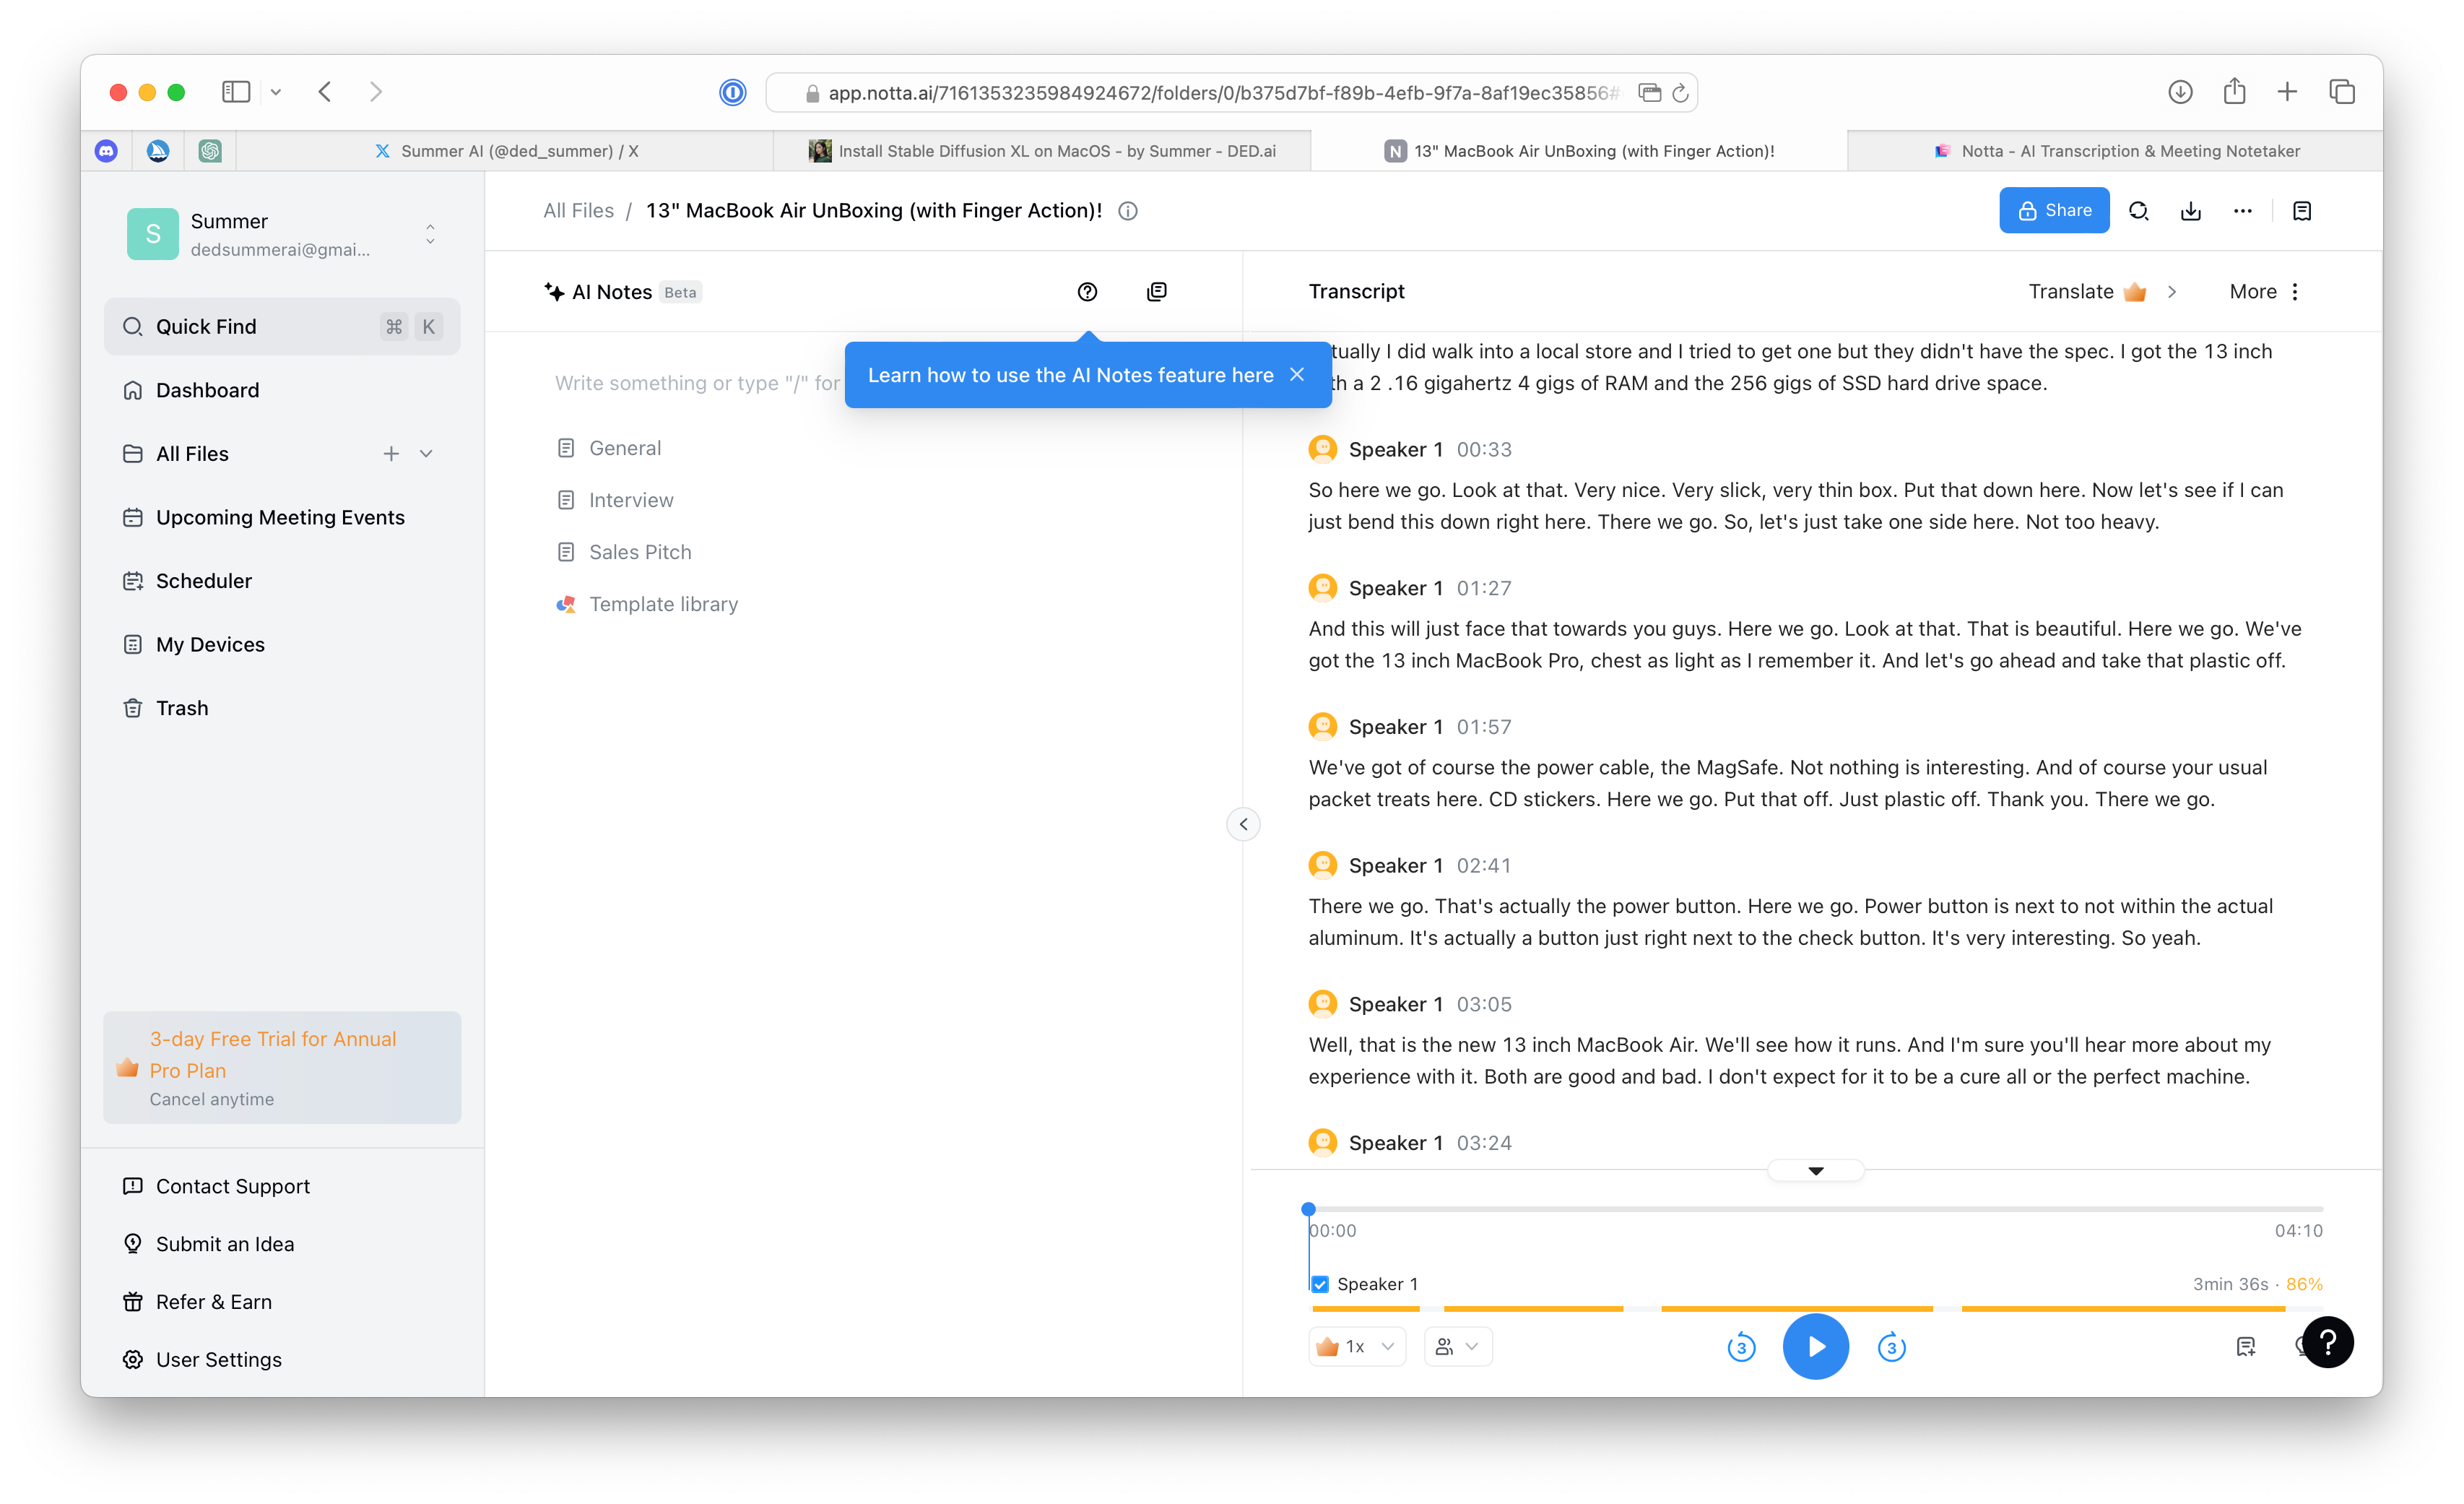Click the blue Share button
The image size is (2464, 1504).
(x=2054, y=211)
